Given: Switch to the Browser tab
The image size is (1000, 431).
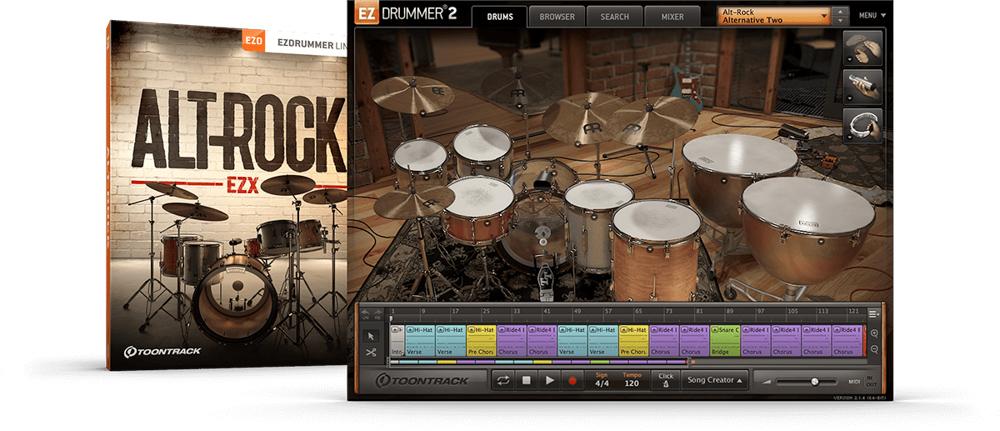Looking at the screenshot, I should coord(557,17).
